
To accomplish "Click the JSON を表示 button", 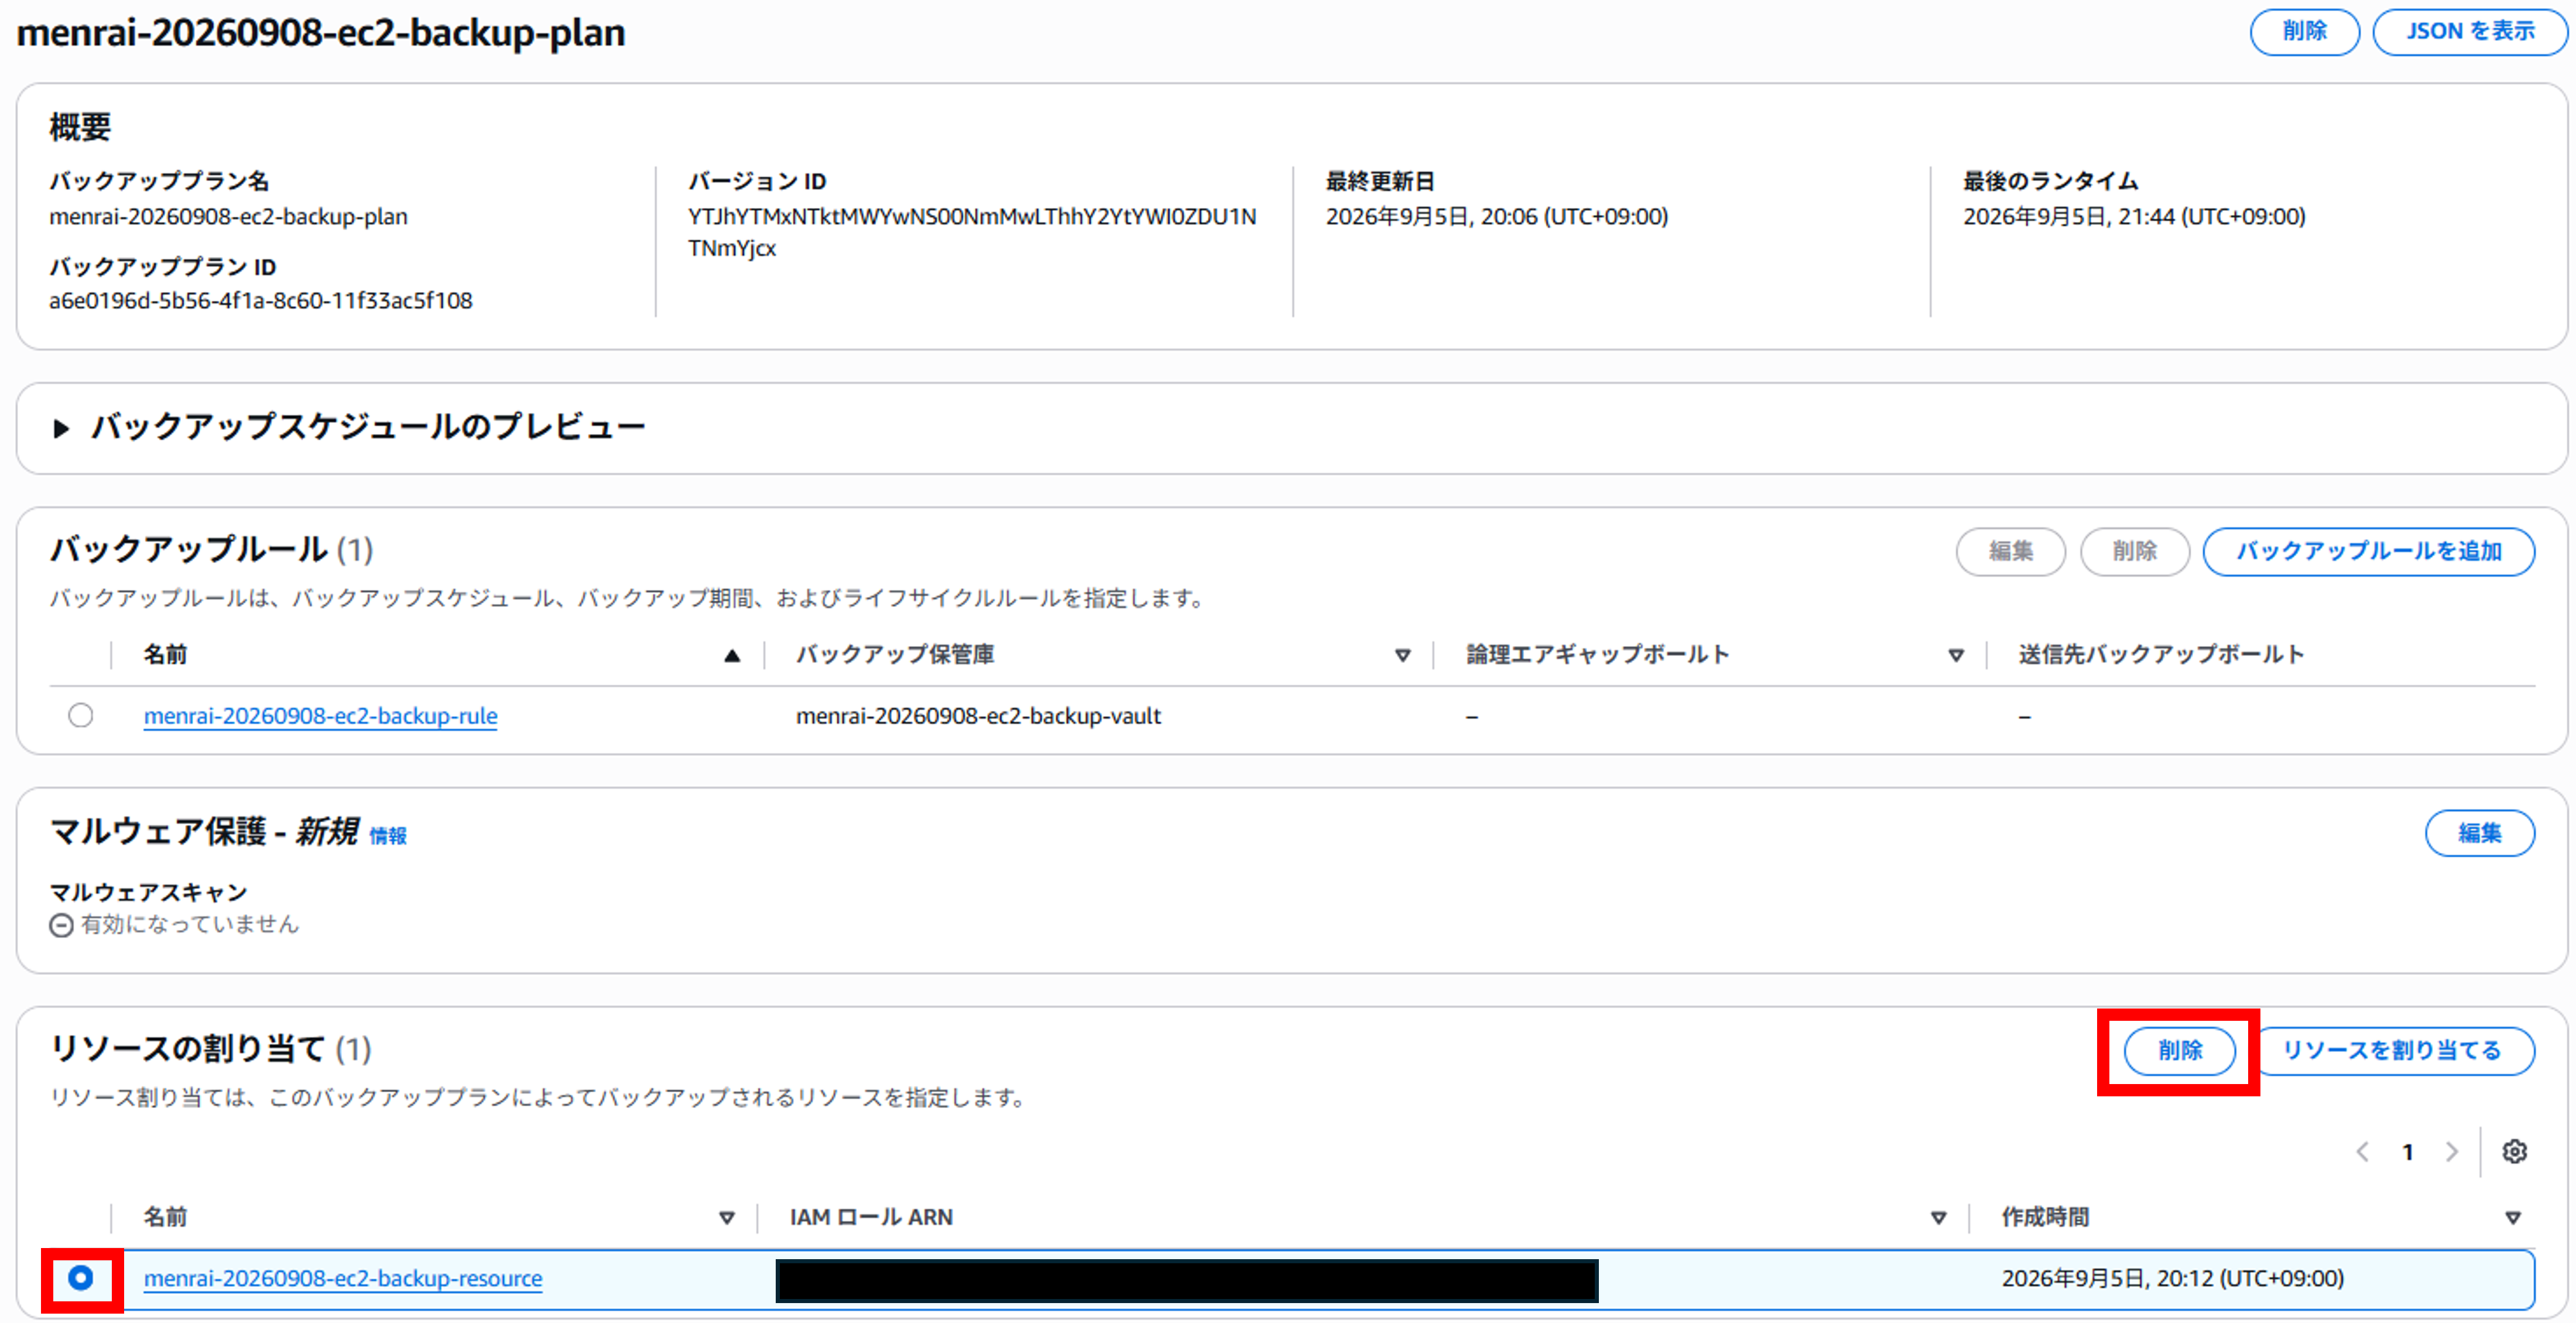I will (2469, 31).
